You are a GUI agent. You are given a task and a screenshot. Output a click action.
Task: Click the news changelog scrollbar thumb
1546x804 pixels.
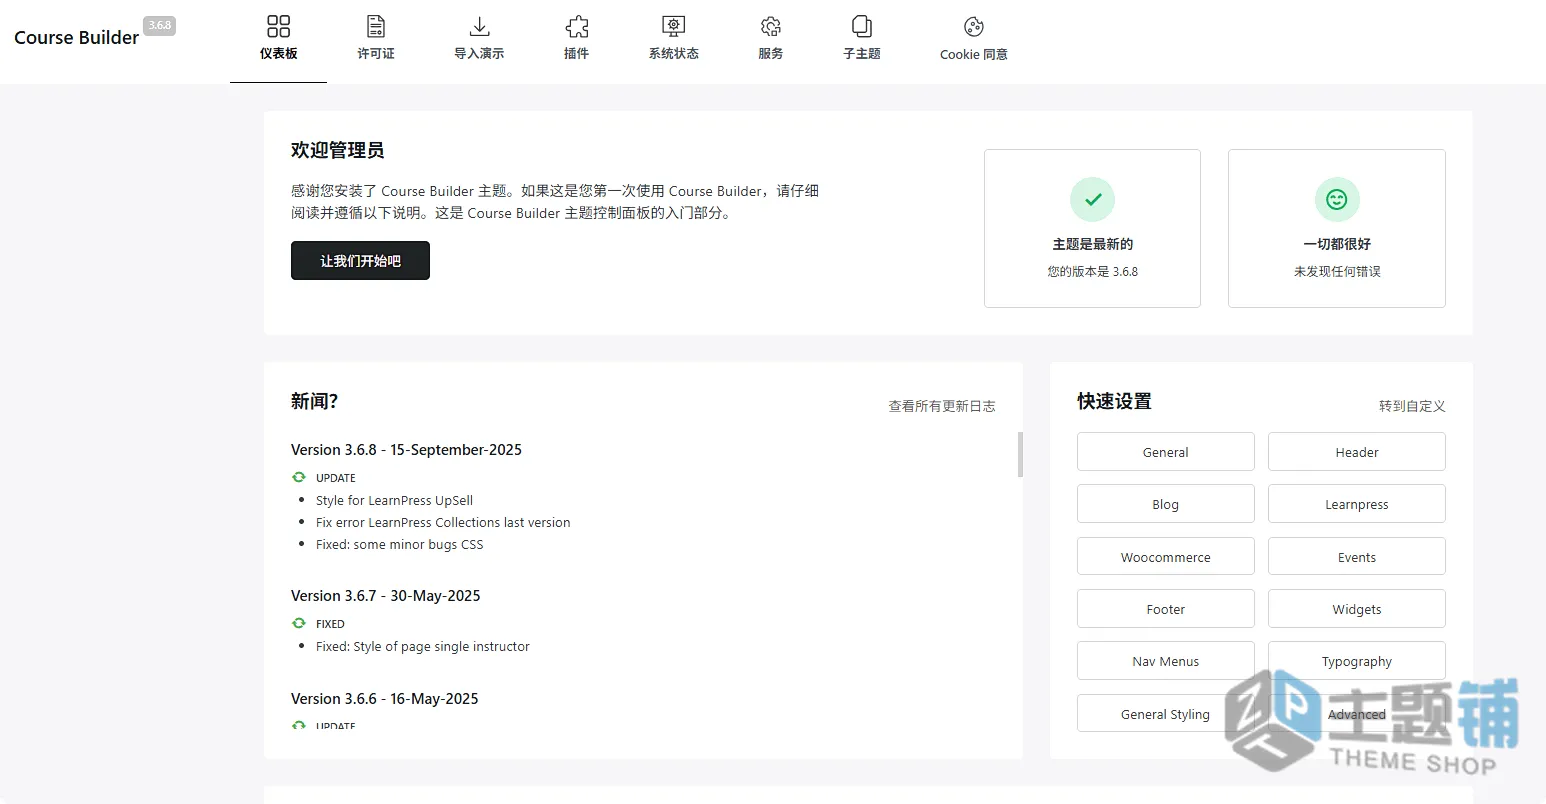1020,454
